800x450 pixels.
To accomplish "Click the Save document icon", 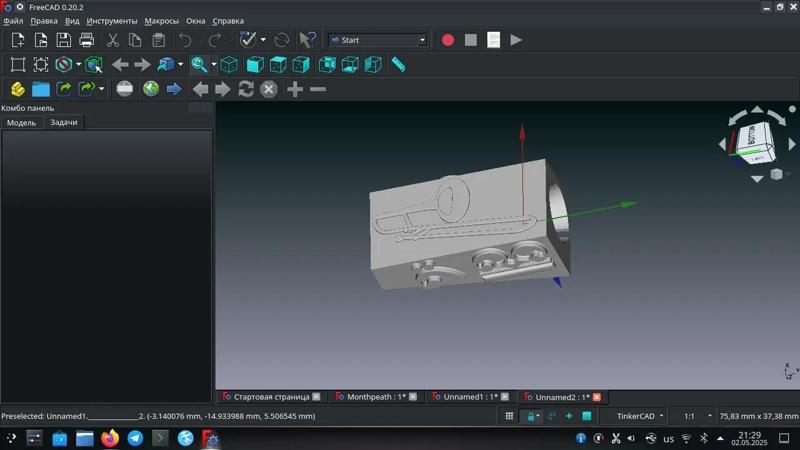I will [x=63, y=40].
